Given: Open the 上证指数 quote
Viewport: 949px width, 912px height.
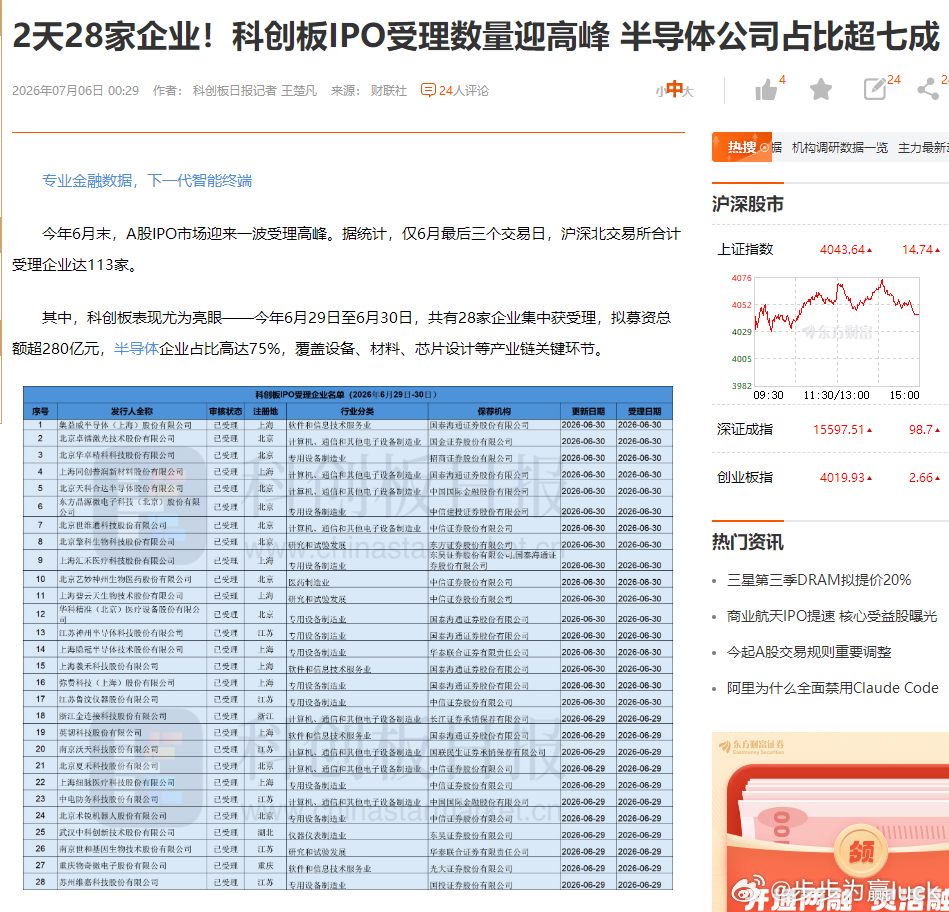Looking at the screenshot, I should [745, 249].
